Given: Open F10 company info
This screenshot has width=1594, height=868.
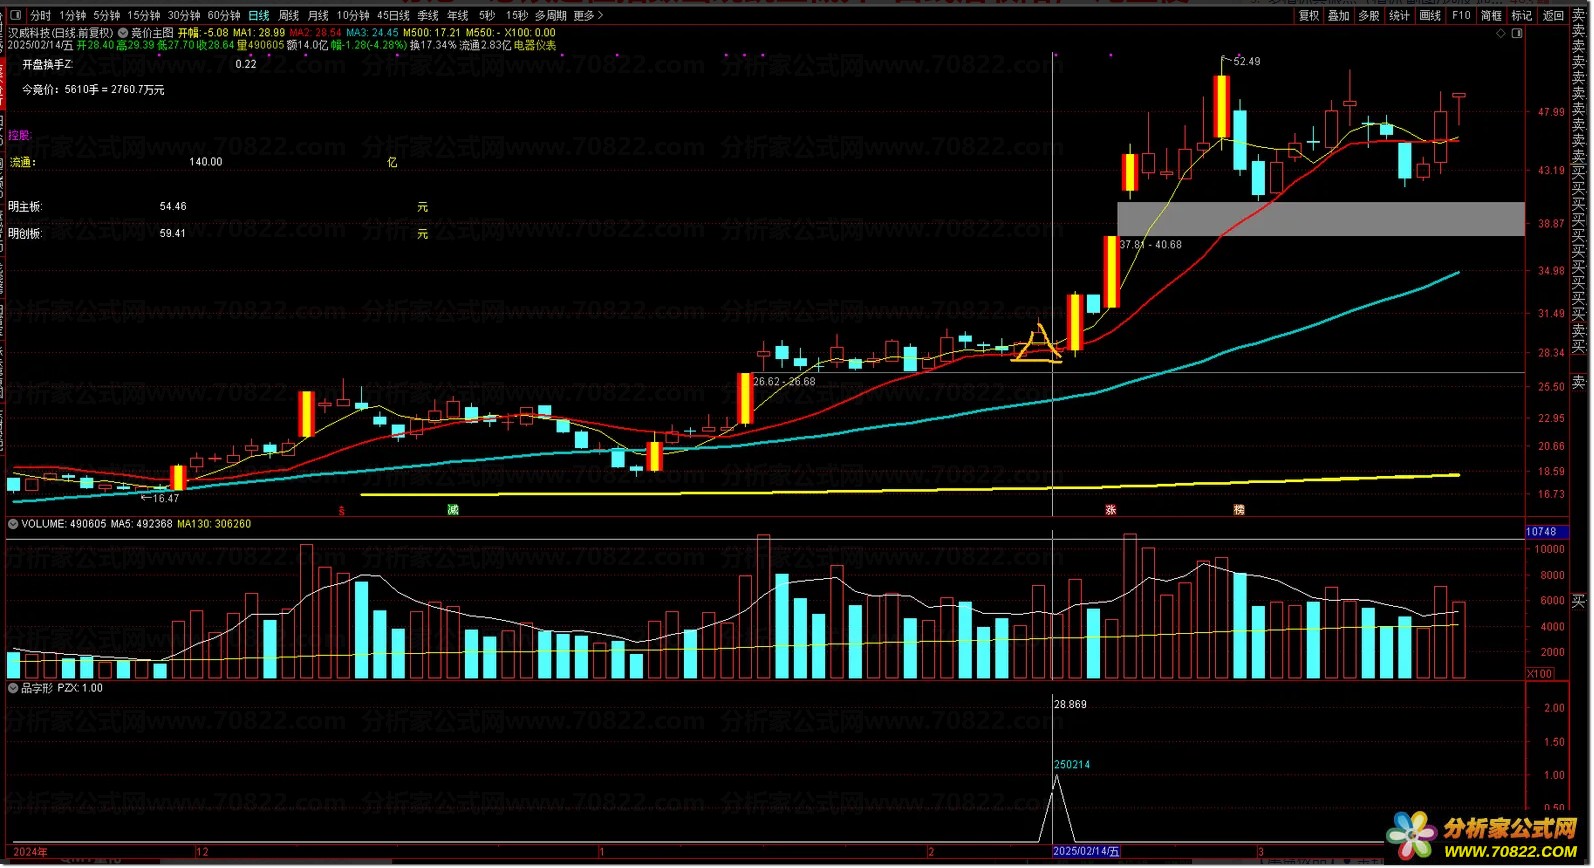Looking at the screenshot, I should (1461, 15).
